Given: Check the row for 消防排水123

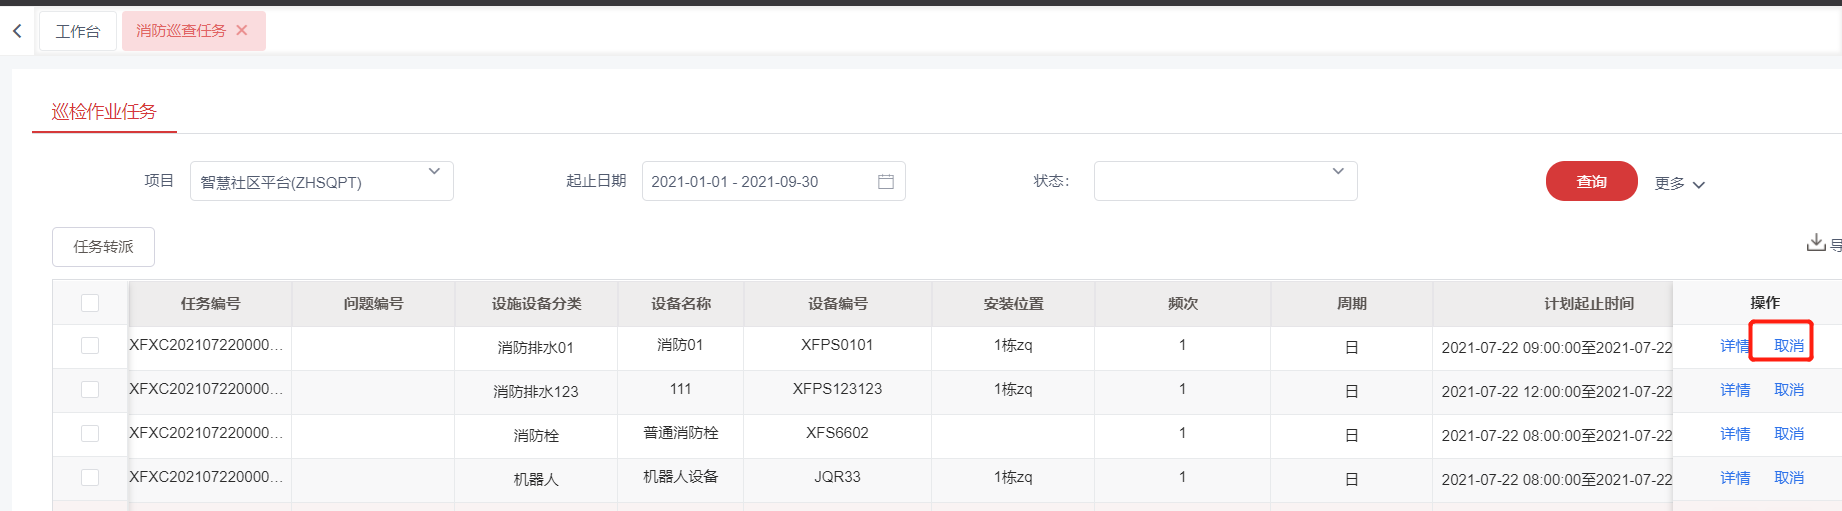Looking at the screenshot, I should click(x=90, y=390).
